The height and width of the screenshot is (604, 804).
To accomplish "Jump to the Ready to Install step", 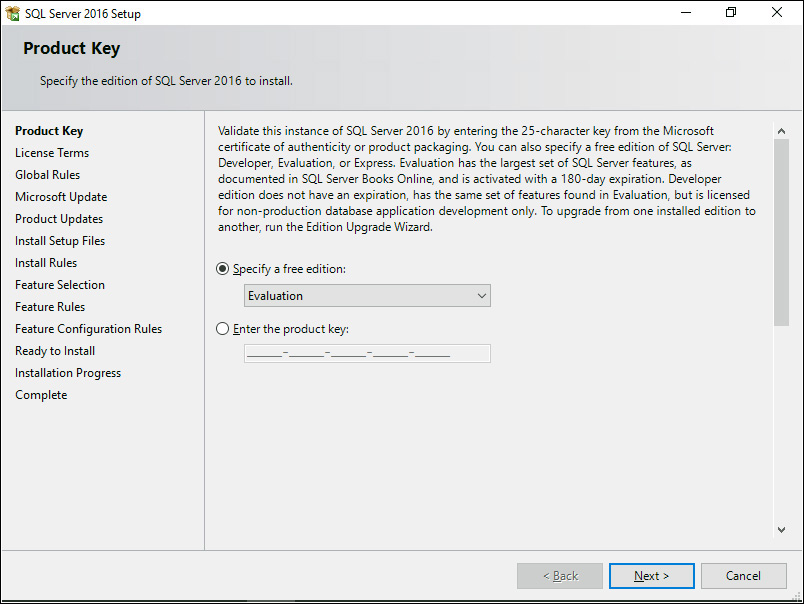I will click(55, 351).
